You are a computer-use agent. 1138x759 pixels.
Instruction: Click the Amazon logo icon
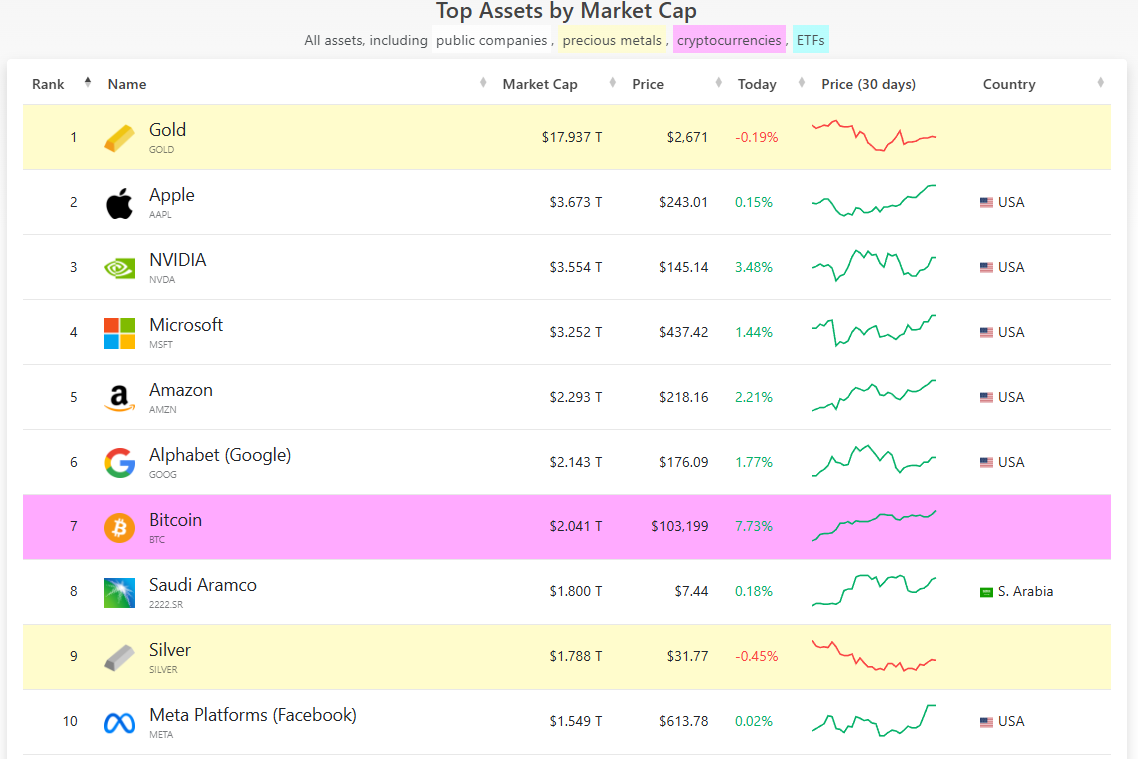(x=119, y=398)
